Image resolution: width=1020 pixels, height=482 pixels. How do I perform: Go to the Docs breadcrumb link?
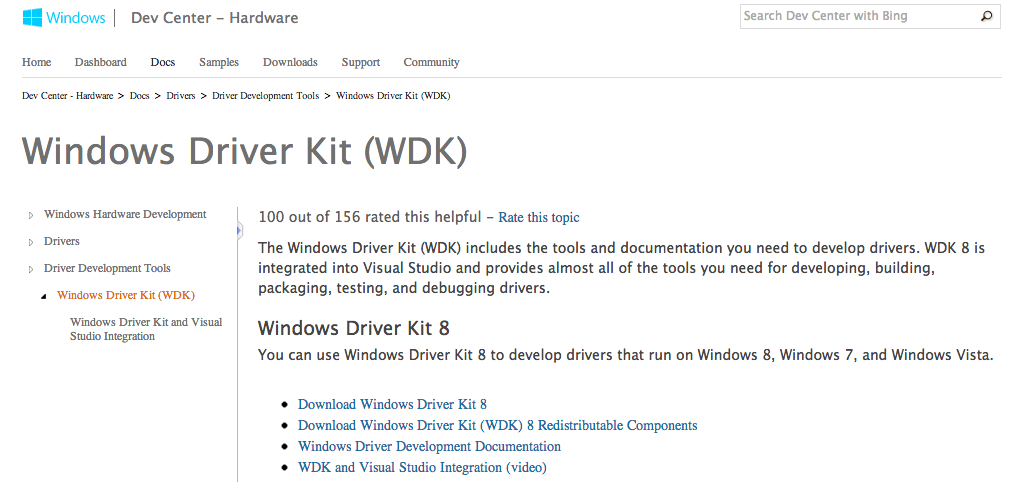click(x=140, y=96)
